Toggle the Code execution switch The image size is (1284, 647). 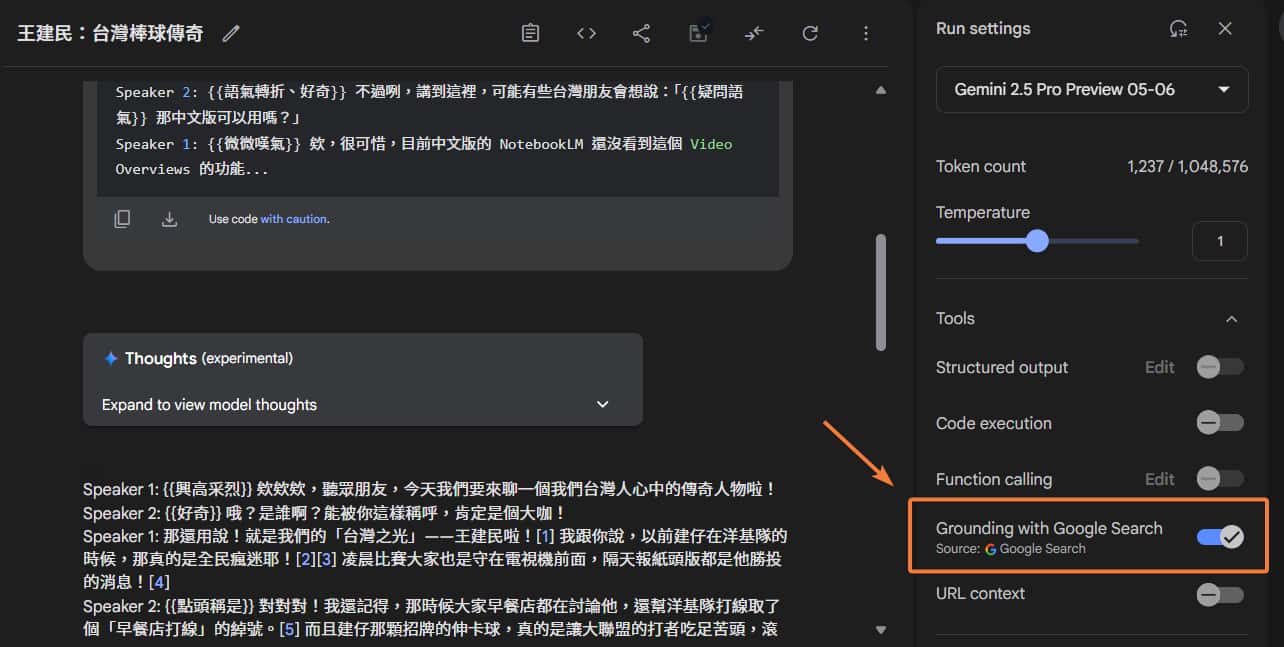point(1220,423)
